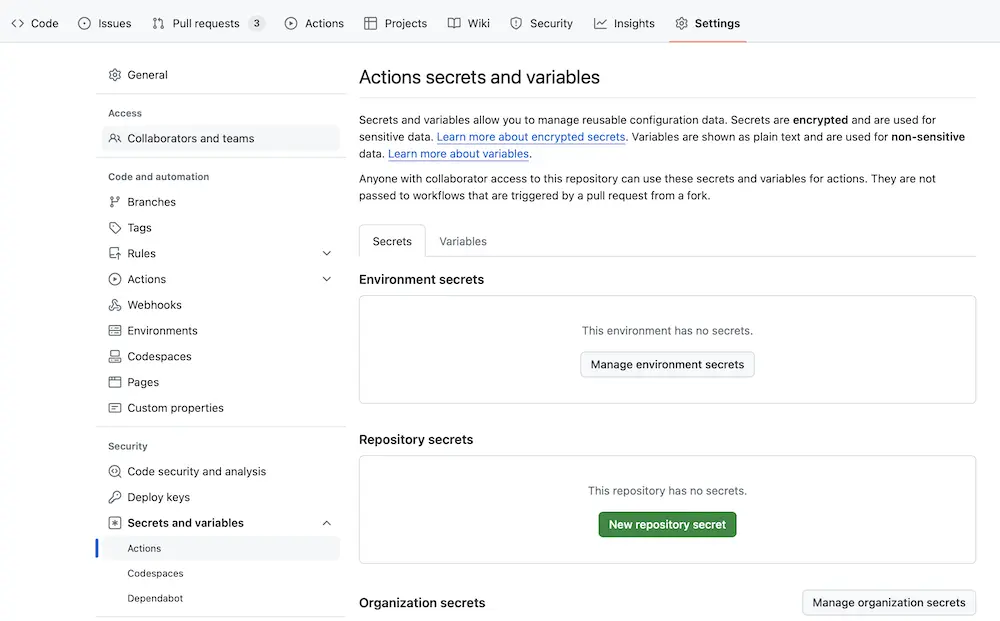Image resolution: width=1000 pixels, height=621 pixels.
Task: Select the Branches settings icon
Action: [114, 201]
